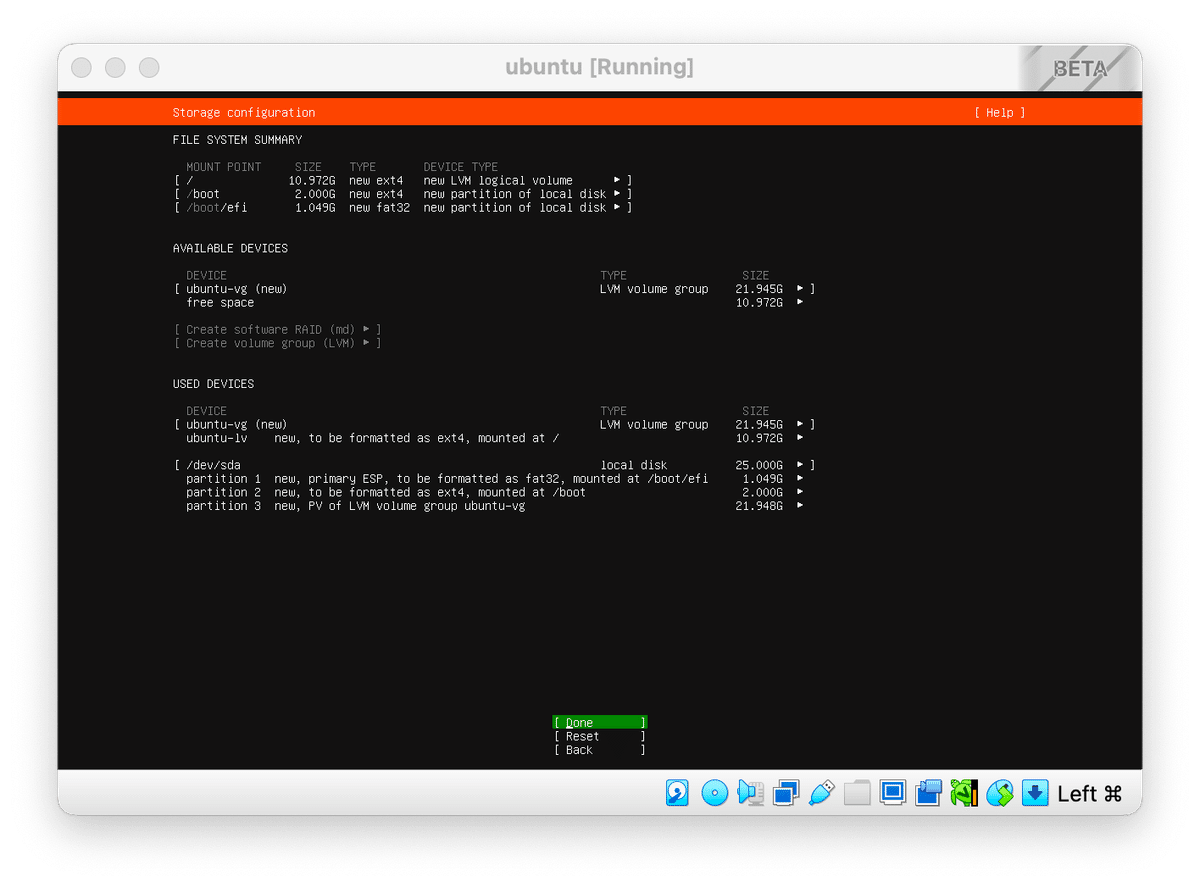Click the network adapters status icon

[x=786, y=793]
